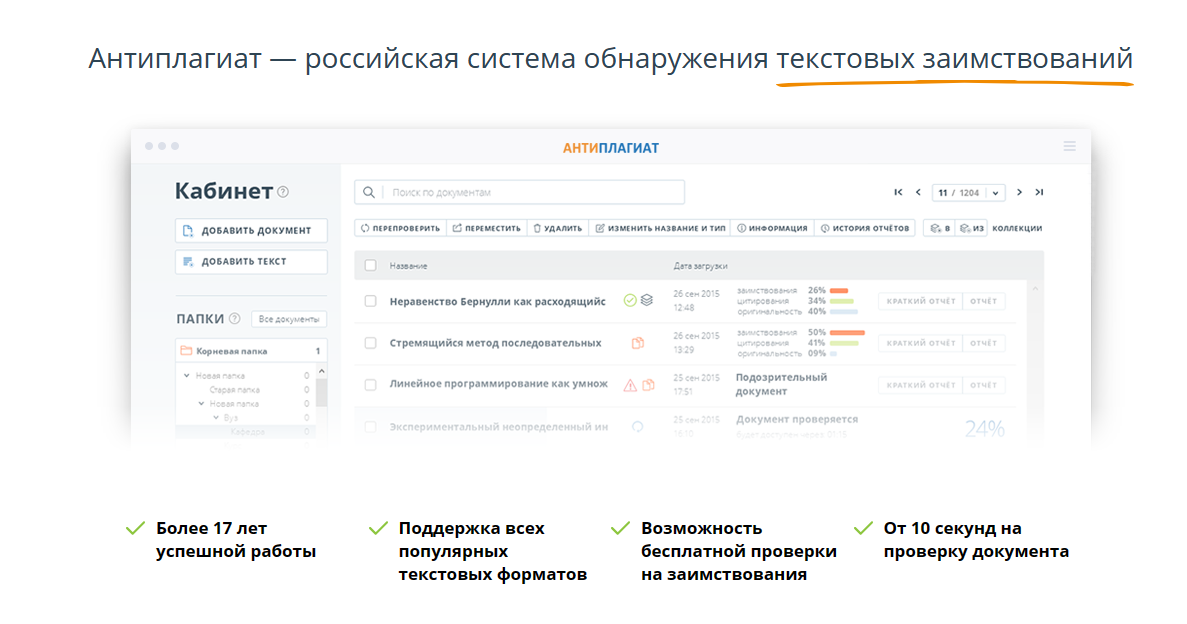Click ДОБАВИТЬ ДОКУМЕНТ button
The height and width of the screenshot is (624, 1187).
click(251, 230)
